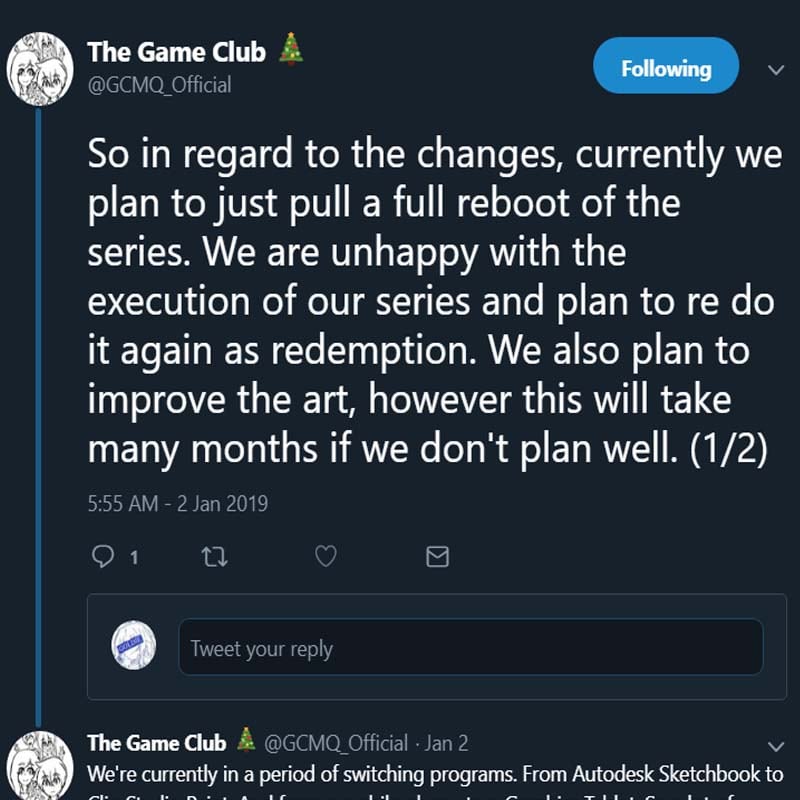Expand the main tweet options chevron
Viewport: 800px width, 800px height.
pos(775,70)
